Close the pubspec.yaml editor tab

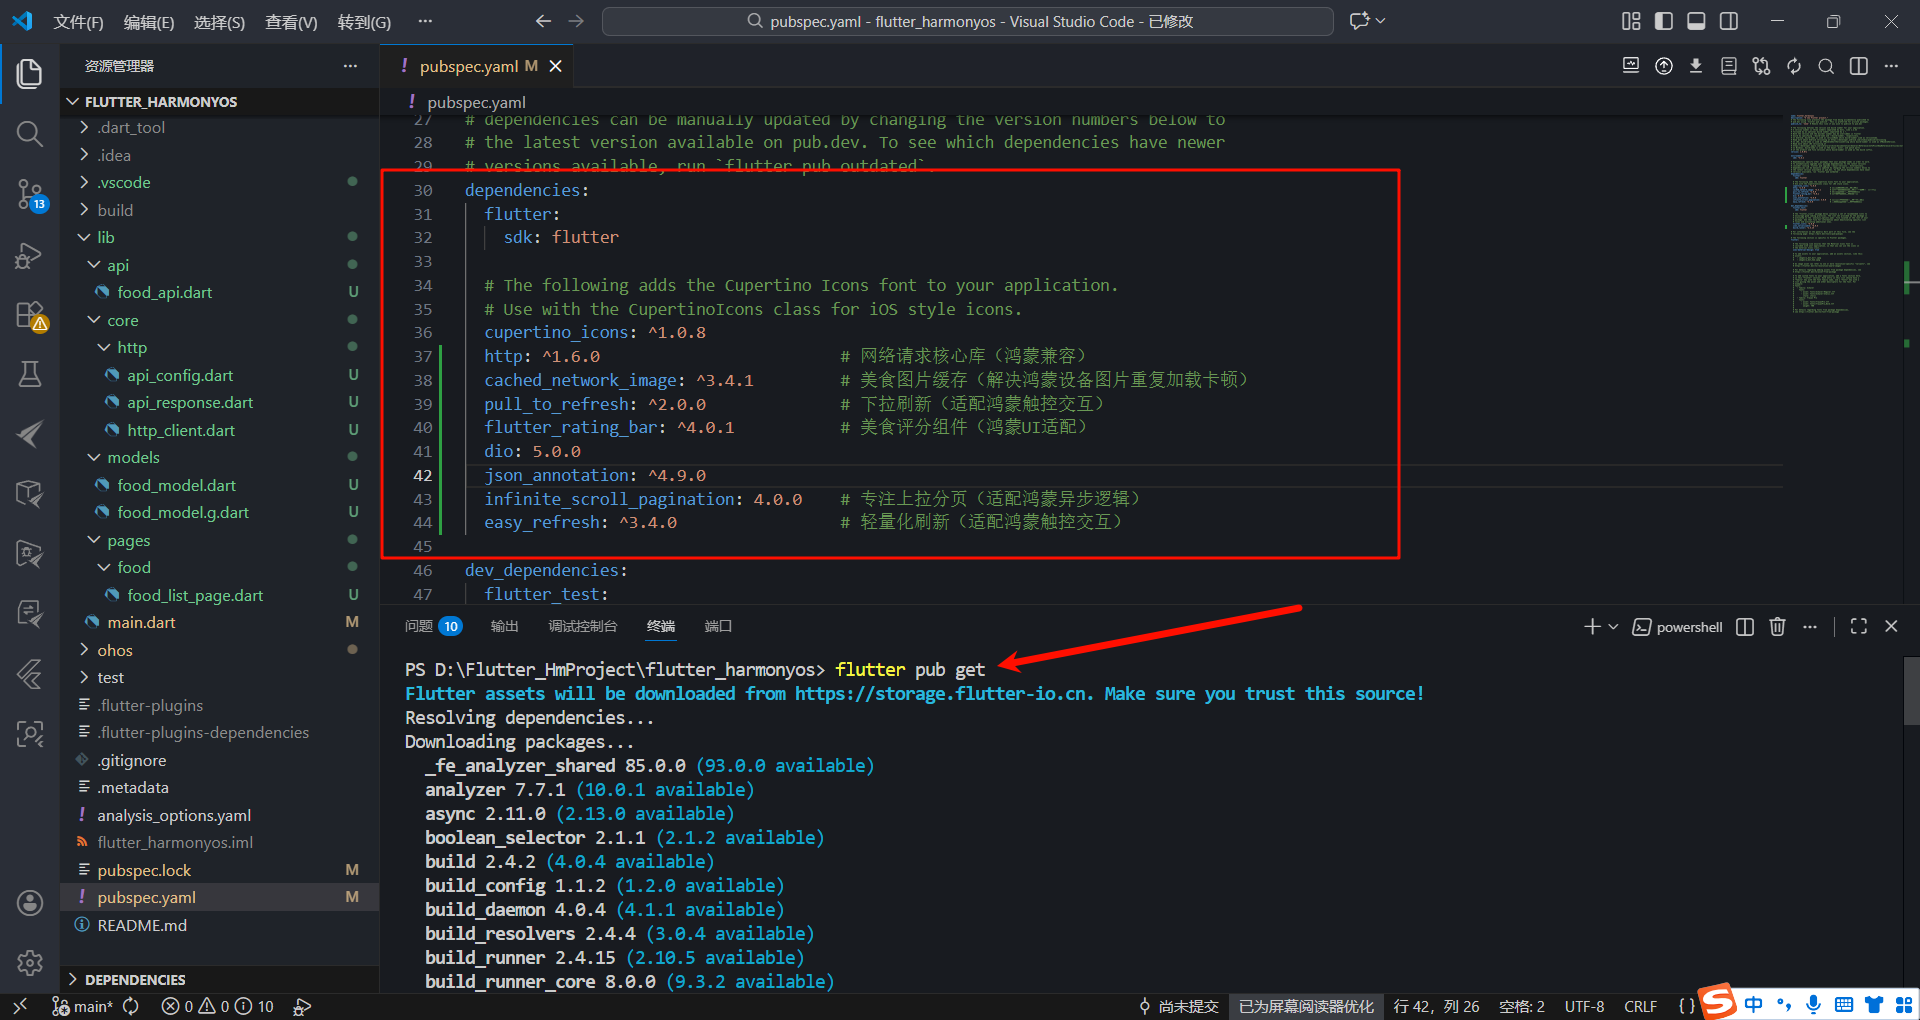point(556,66)
